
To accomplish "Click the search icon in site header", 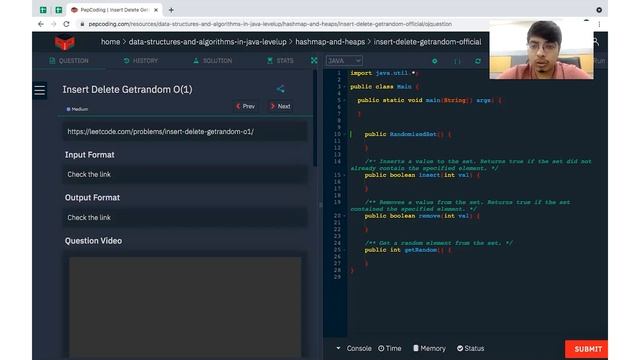I will pyautogui.click(x=596, y=42).
